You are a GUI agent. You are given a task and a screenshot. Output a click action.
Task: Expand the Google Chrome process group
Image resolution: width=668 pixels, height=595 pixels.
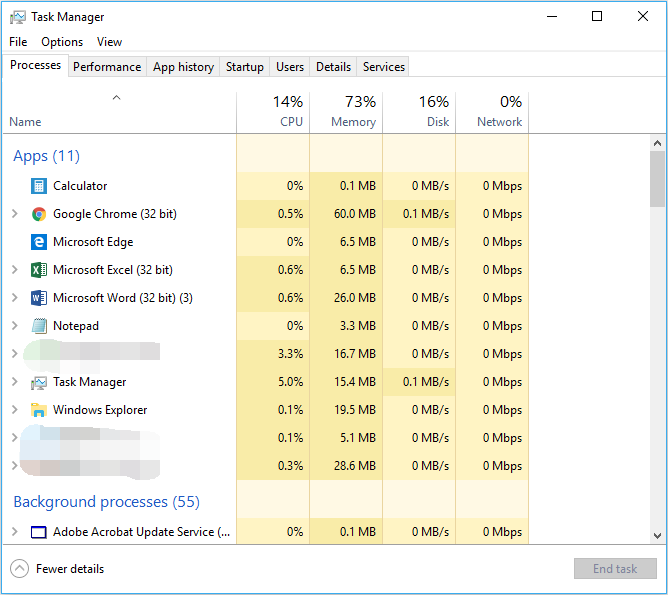coord(14,214)
